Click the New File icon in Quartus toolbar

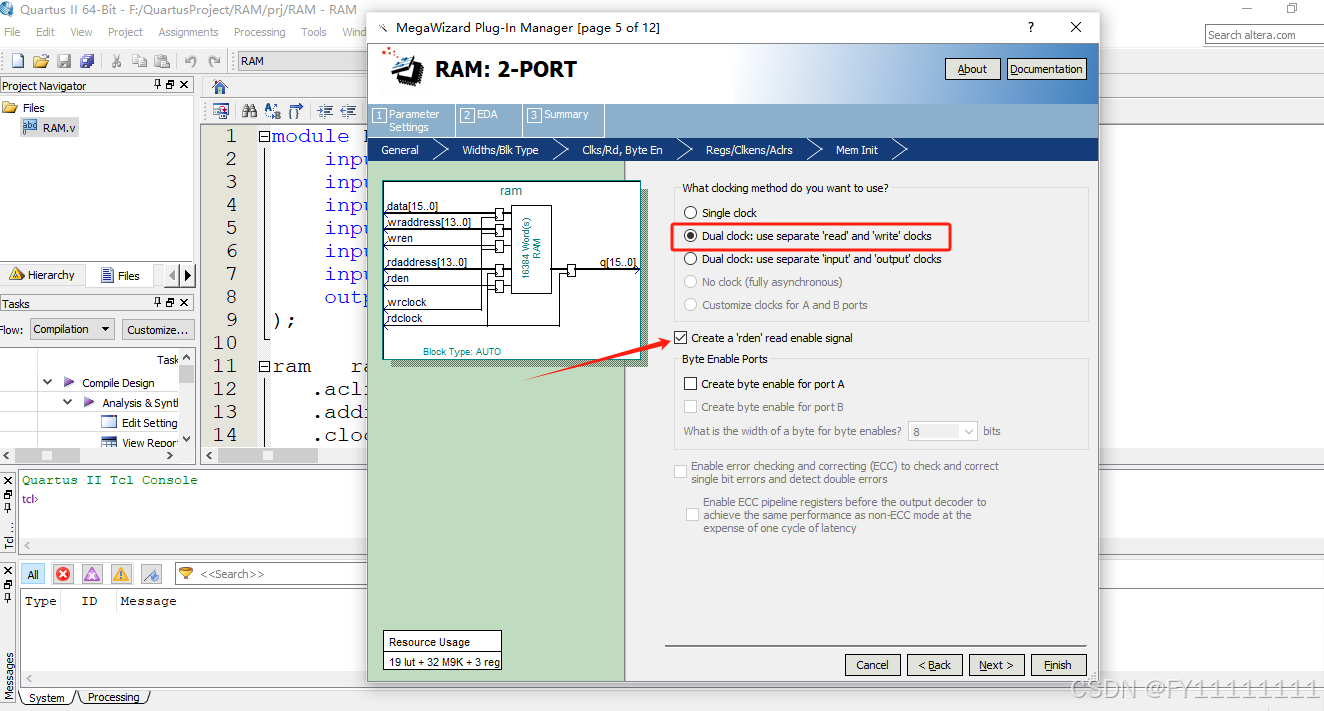[17, 61]
